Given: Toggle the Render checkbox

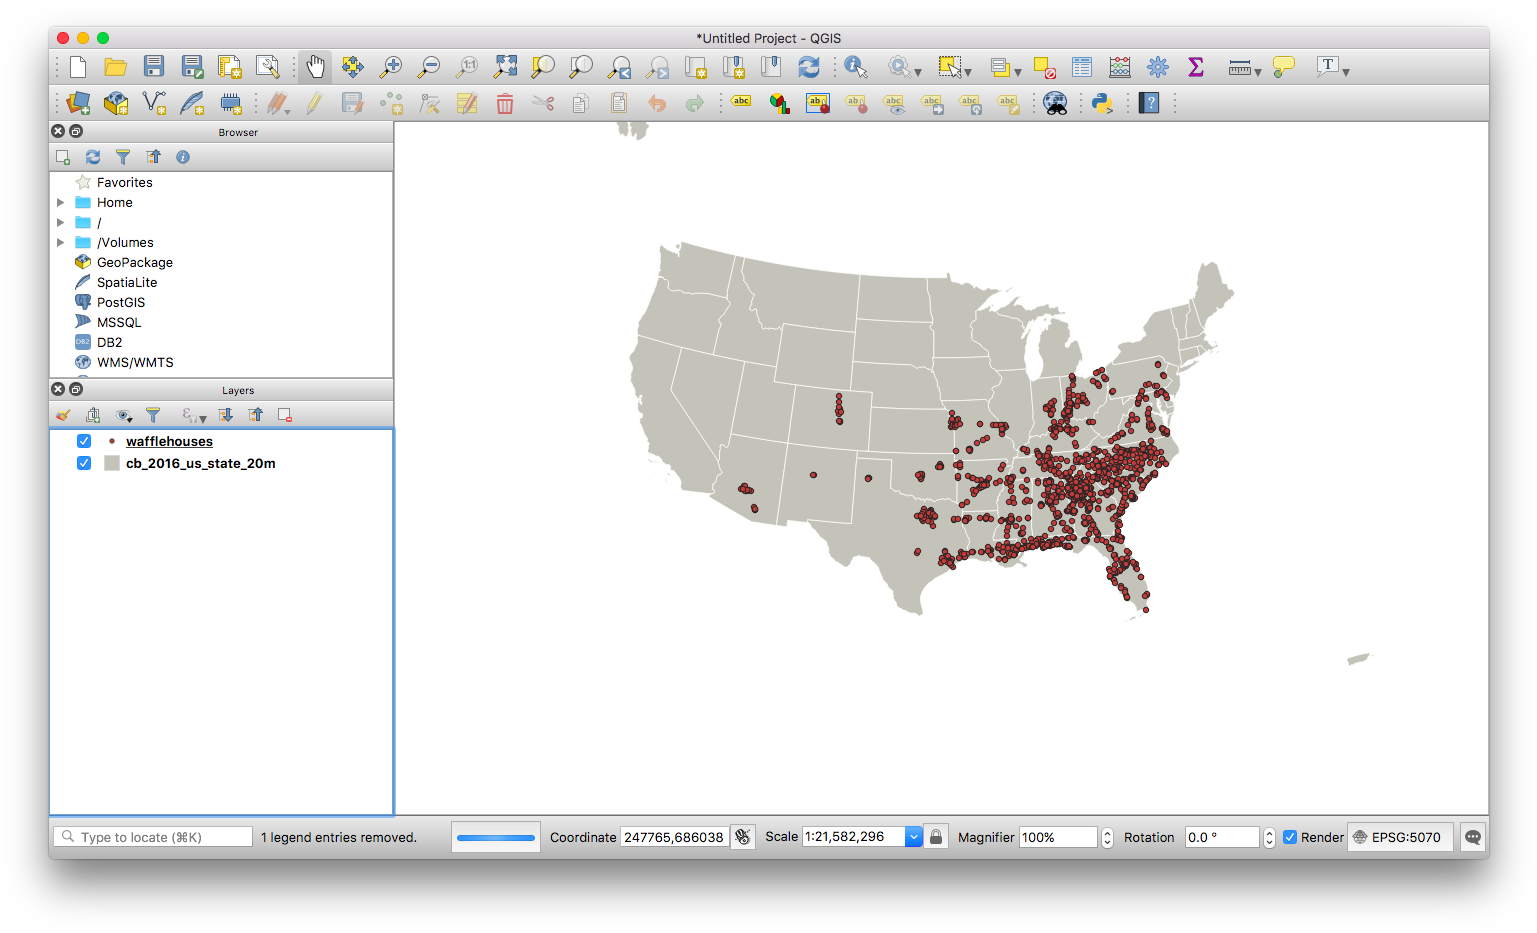Looking at the screenshot, I should click(1290, 837).
